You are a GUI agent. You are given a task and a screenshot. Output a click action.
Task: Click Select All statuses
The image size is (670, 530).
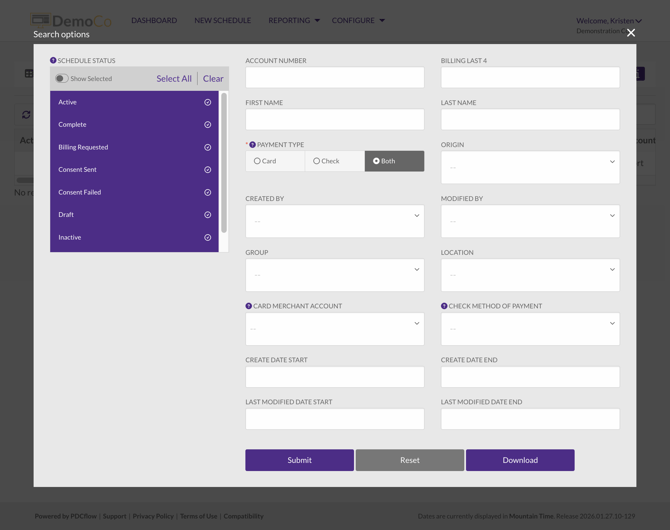point(174,79)
